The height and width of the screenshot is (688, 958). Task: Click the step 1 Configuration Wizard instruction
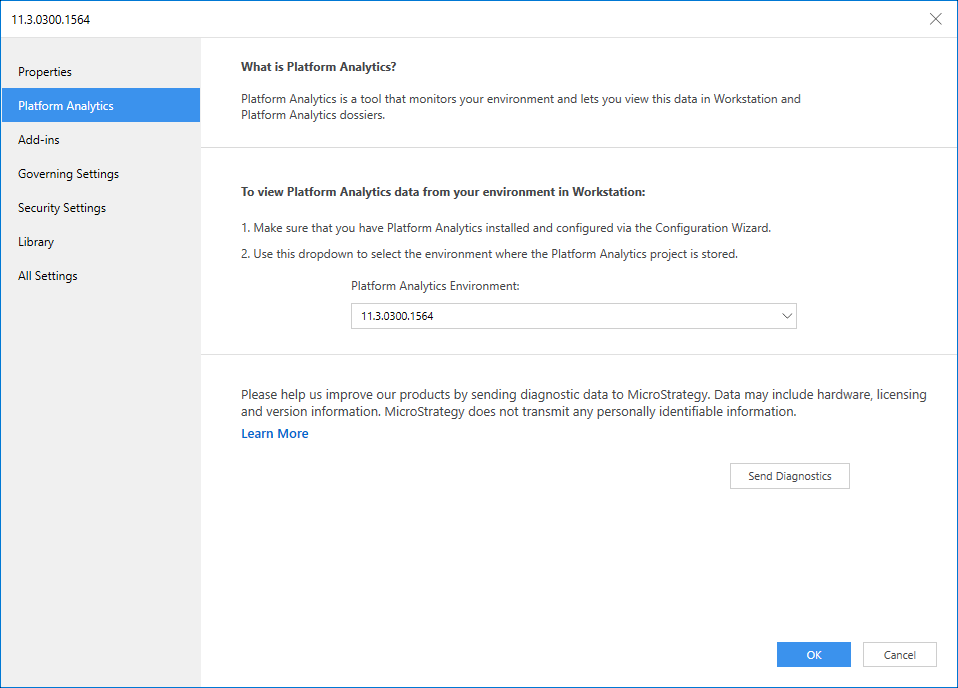(506, 228)
